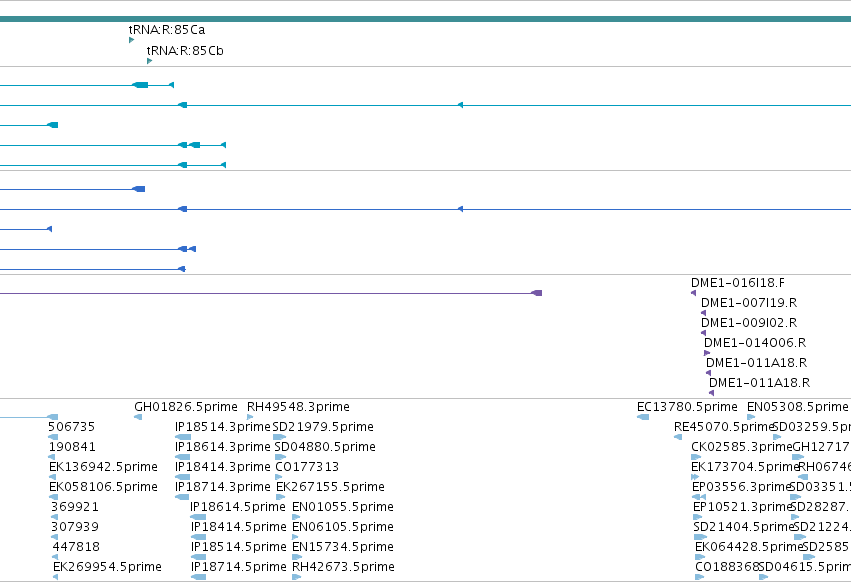851x582 pixels.
Task: Select the 190841 feature label
Action: [x=72, y=447]
